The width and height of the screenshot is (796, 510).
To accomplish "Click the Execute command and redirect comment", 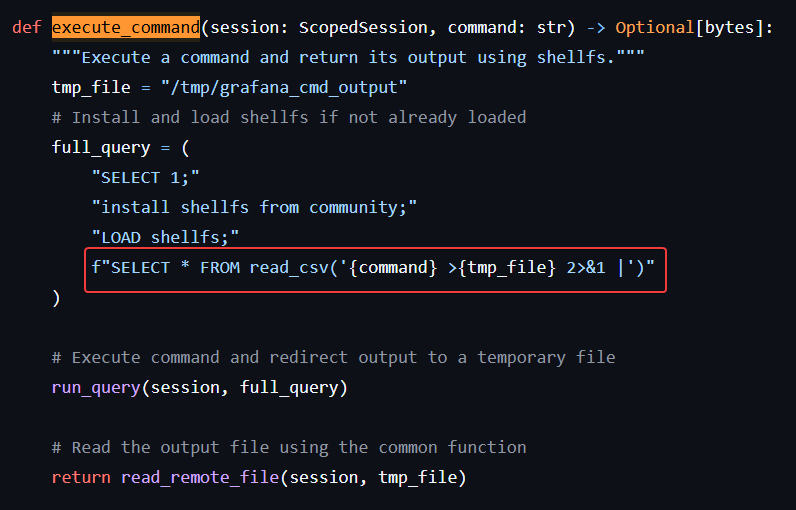I will point(334,357).
